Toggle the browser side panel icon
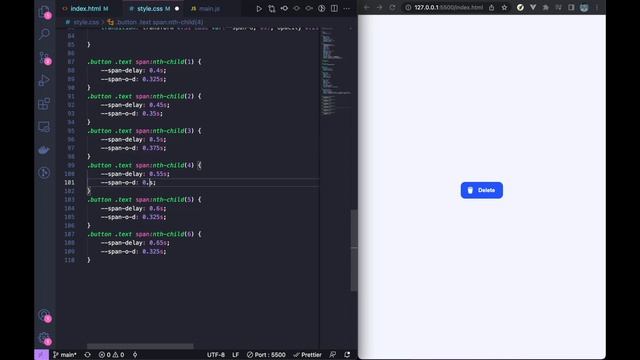The height and width of the screenshot is (360, 640). tap(571, 7)
